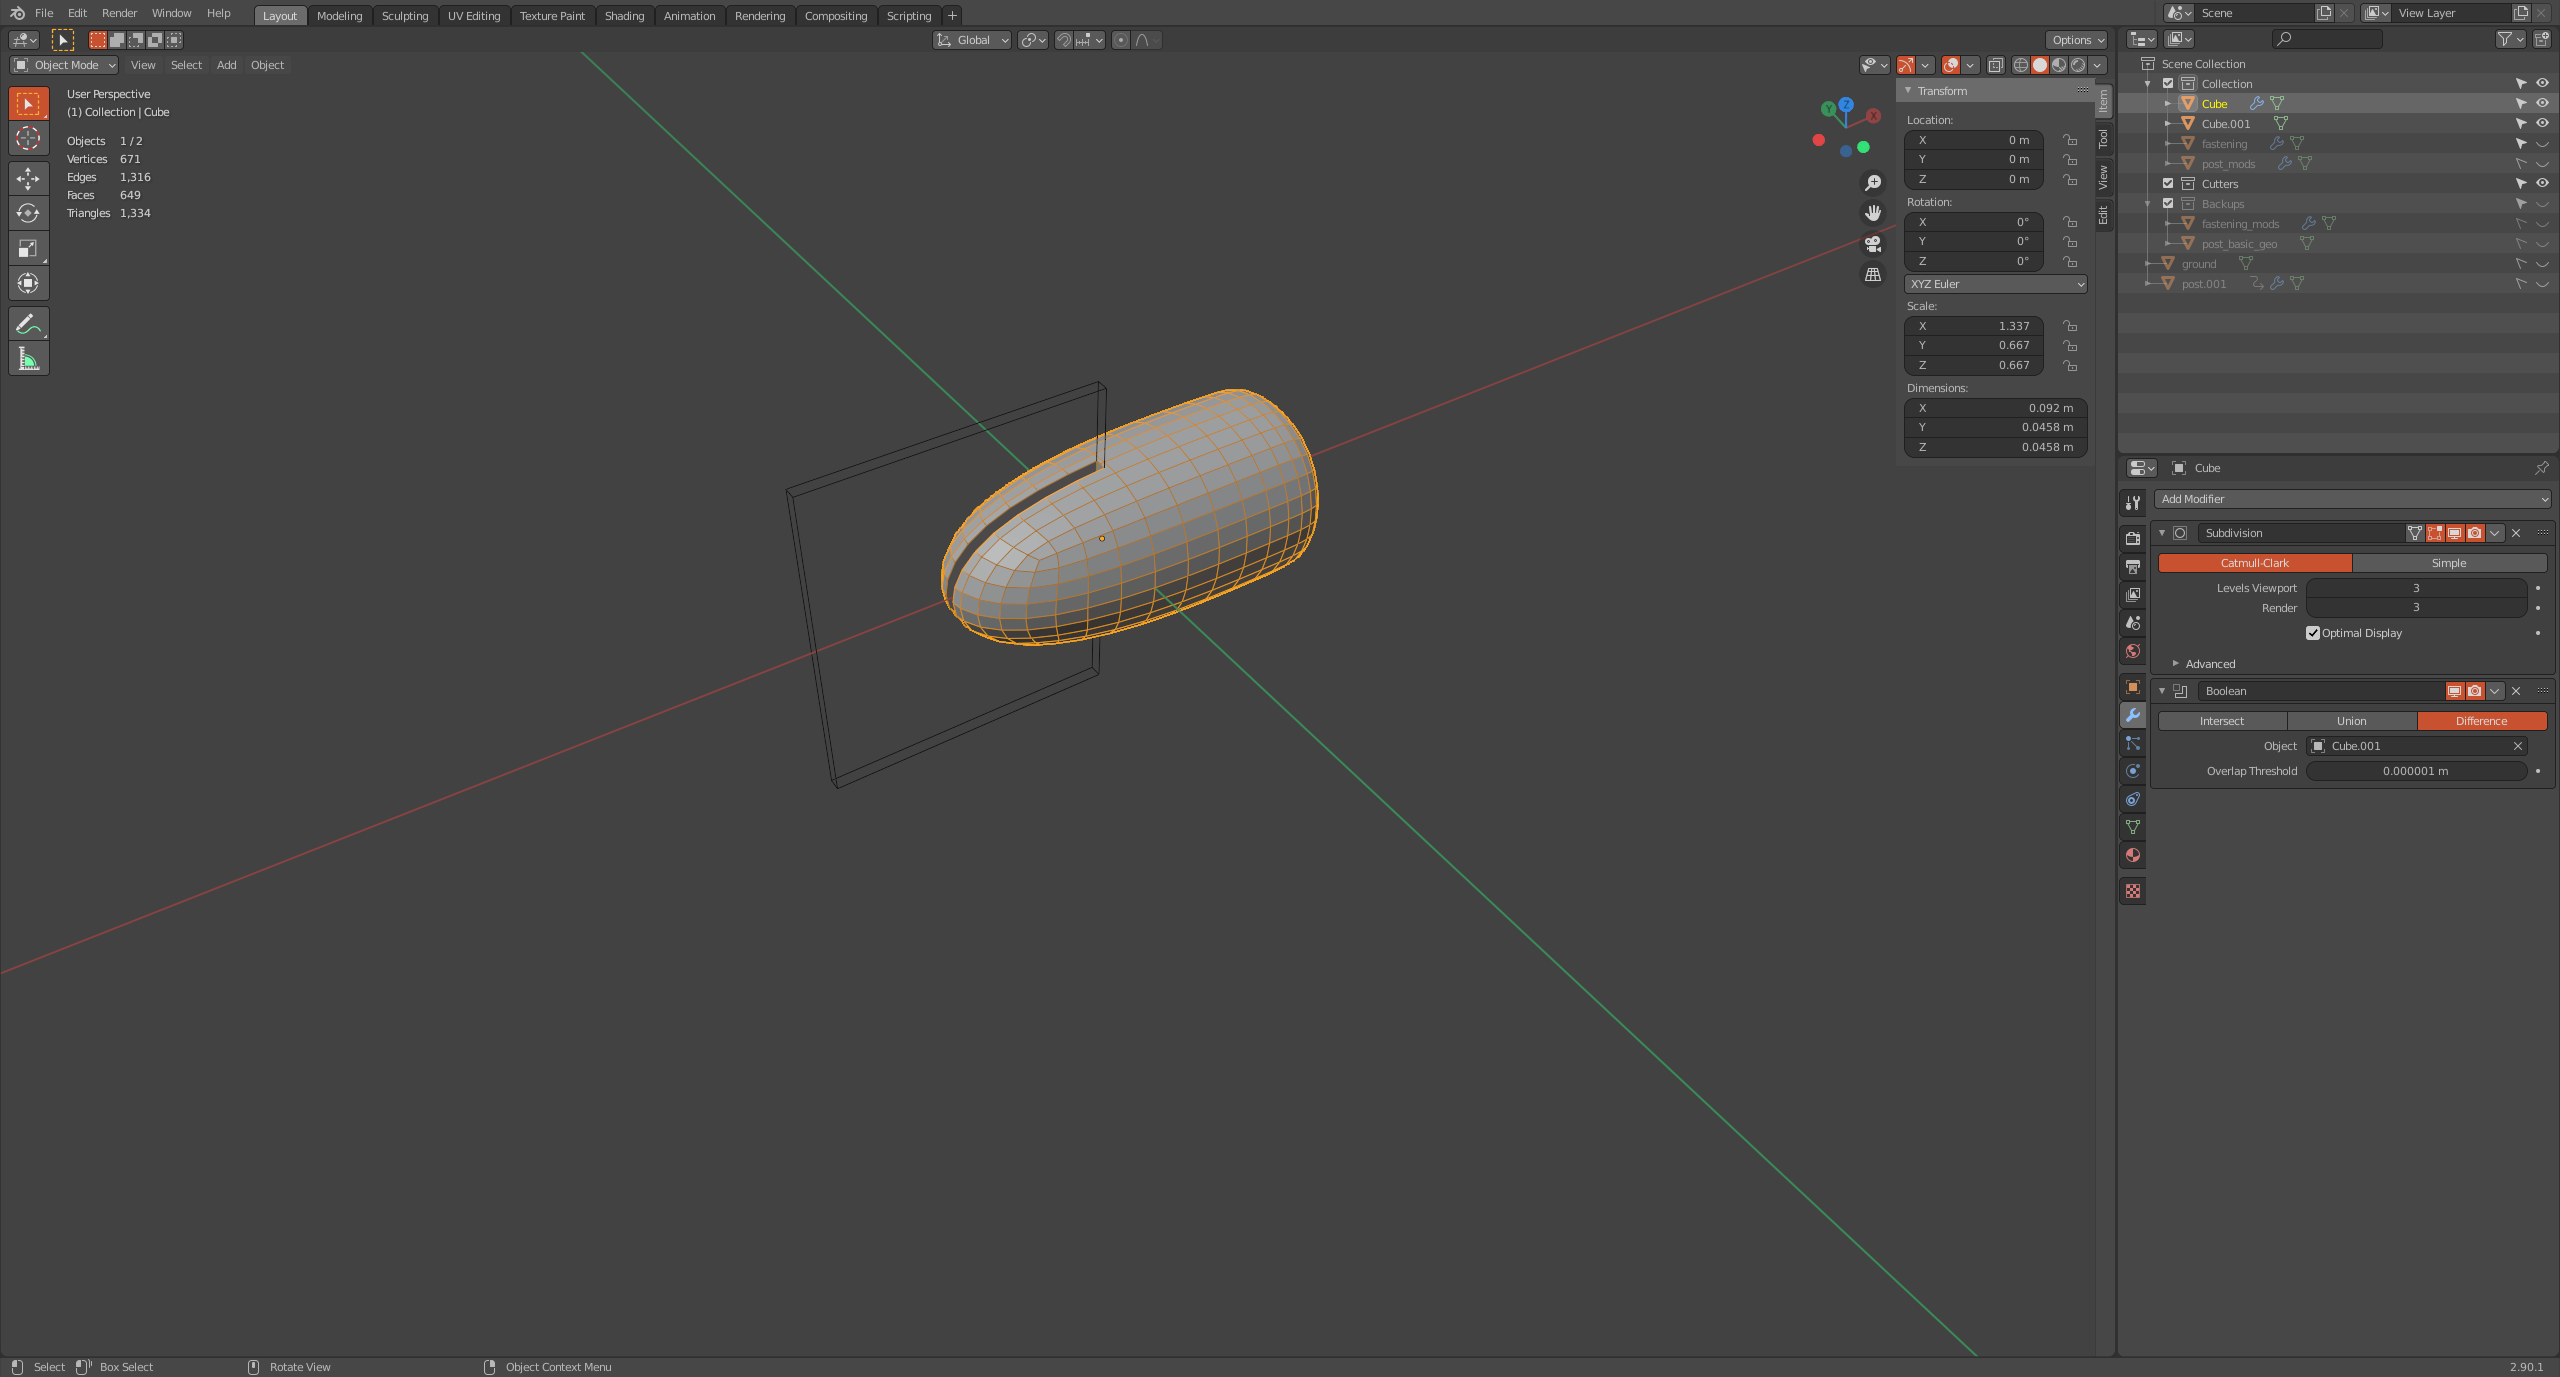Uncheck the Cutters collection checkbox
The width and height of the screenshot is (2560, 1377).
click(2168, 183)
